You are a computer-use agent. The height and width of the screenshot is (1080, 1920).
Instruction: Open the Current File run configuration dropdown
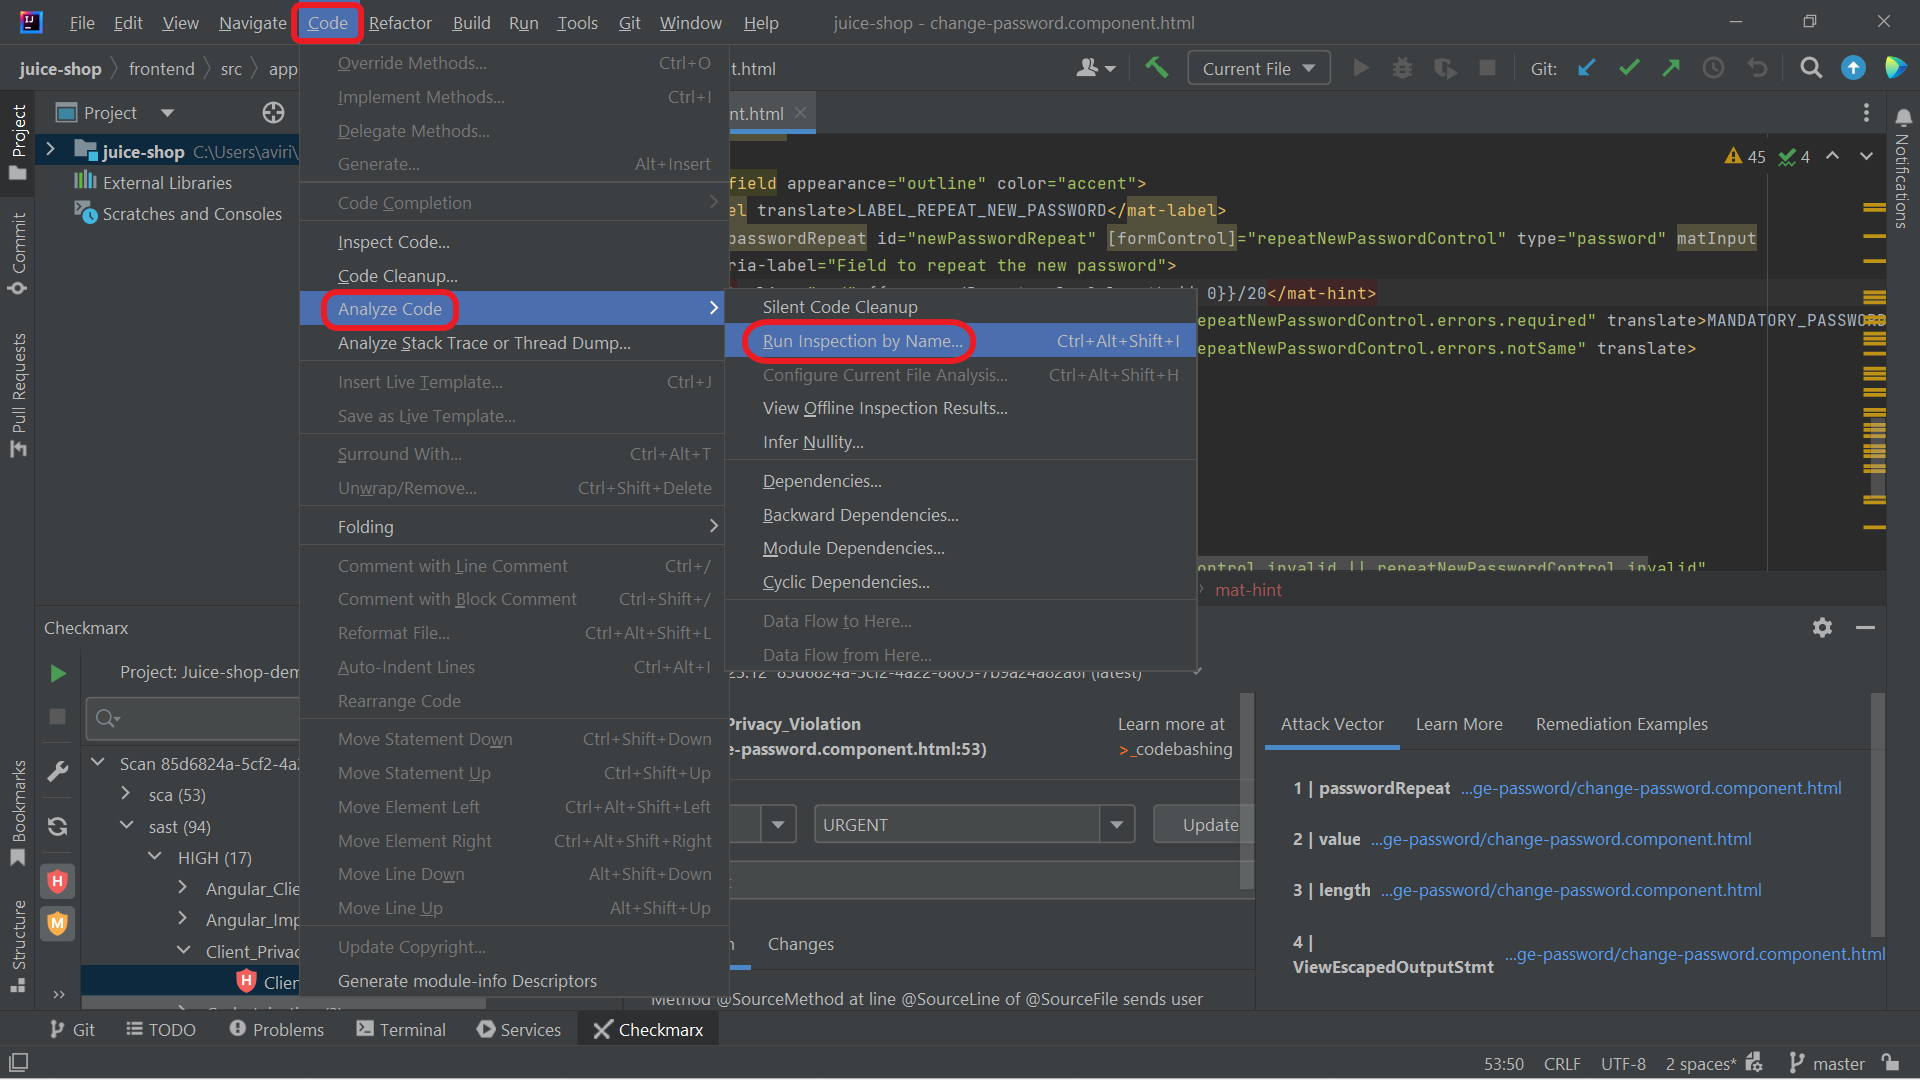[x=1259, y=68]
